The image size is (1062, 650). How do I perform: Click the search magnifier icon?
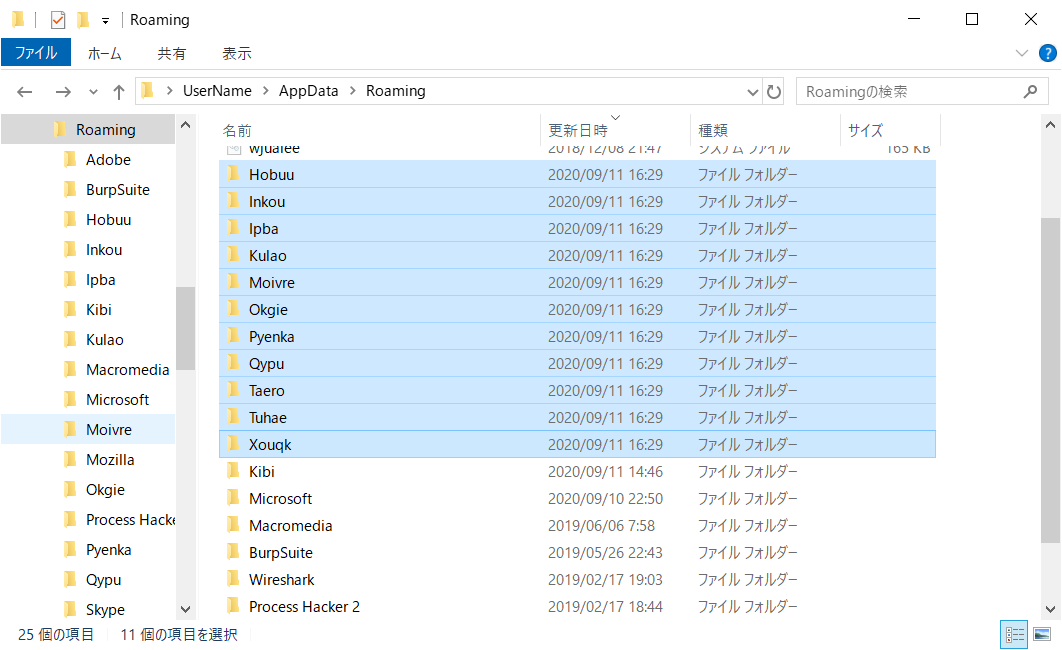pos(1030,91)
